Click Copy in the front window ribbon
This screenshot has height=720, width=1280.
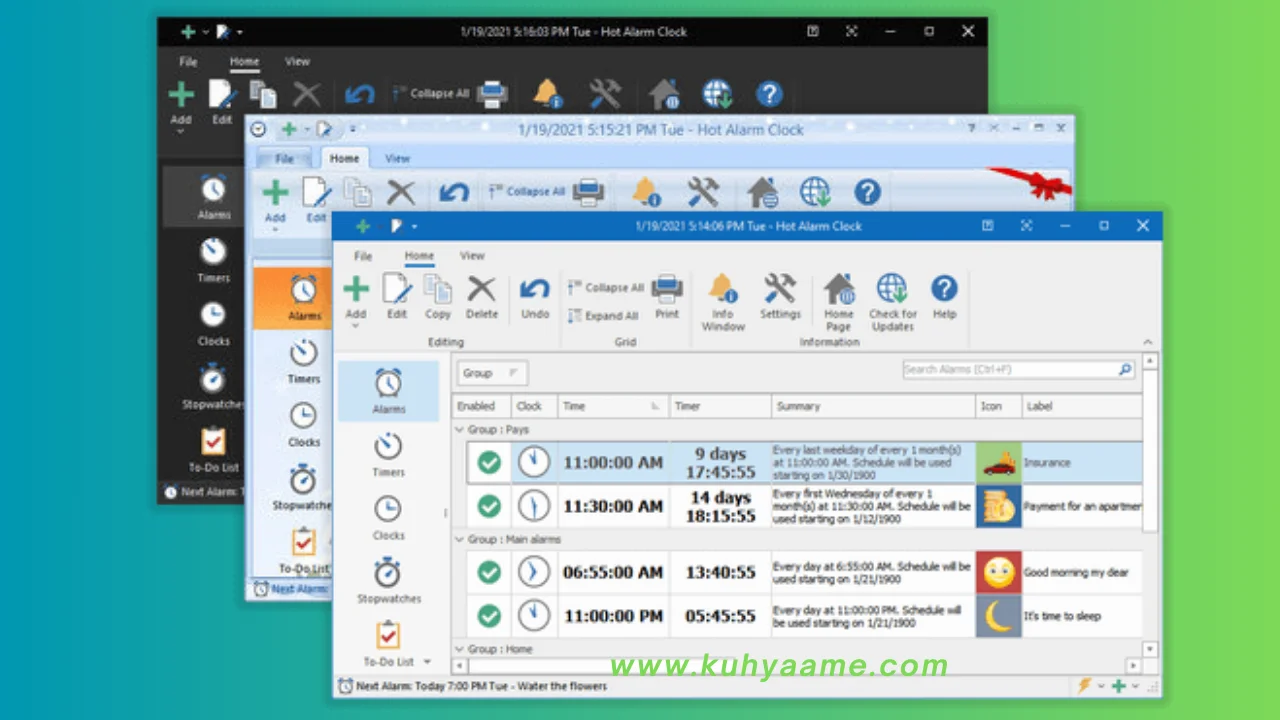pos(438,297)
